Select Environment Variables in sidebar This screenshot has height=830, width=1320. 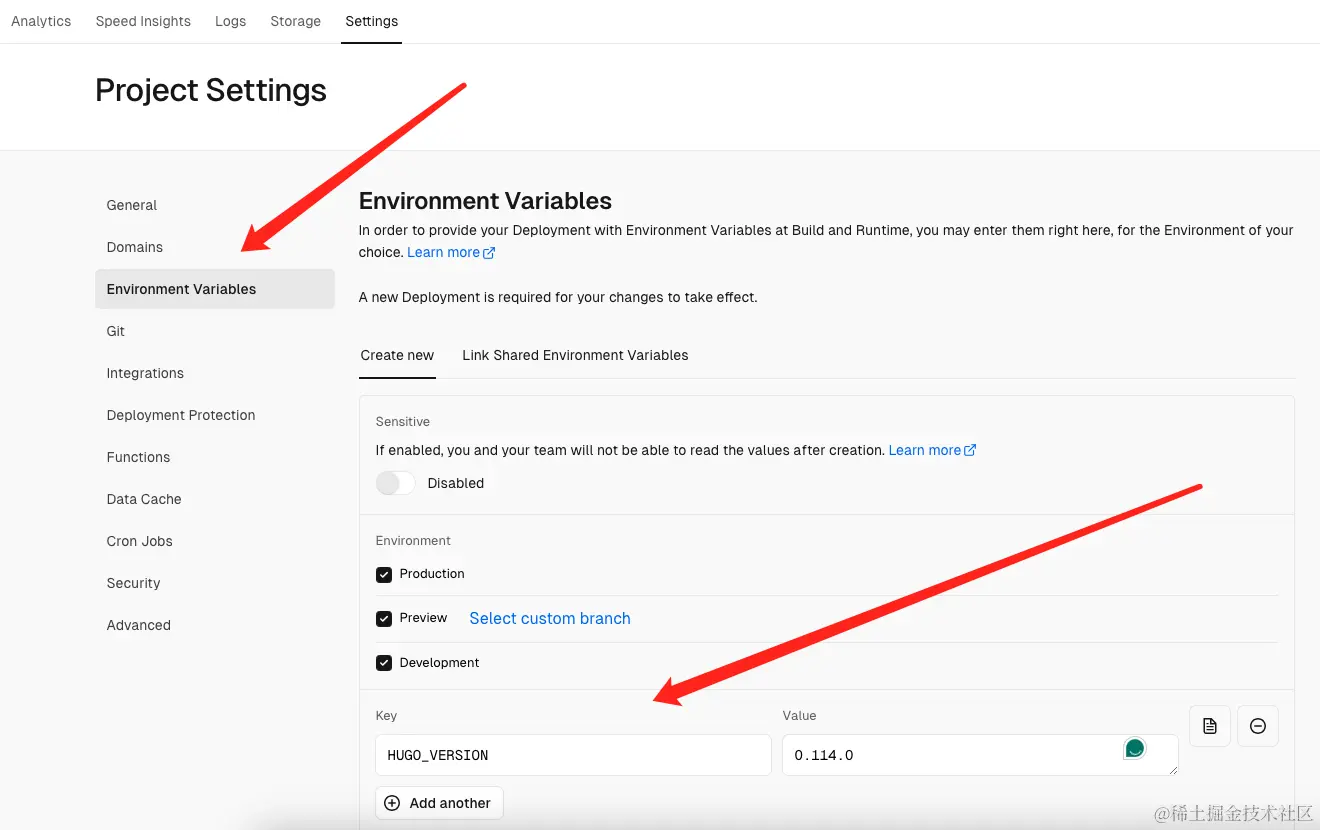point(215,289)
